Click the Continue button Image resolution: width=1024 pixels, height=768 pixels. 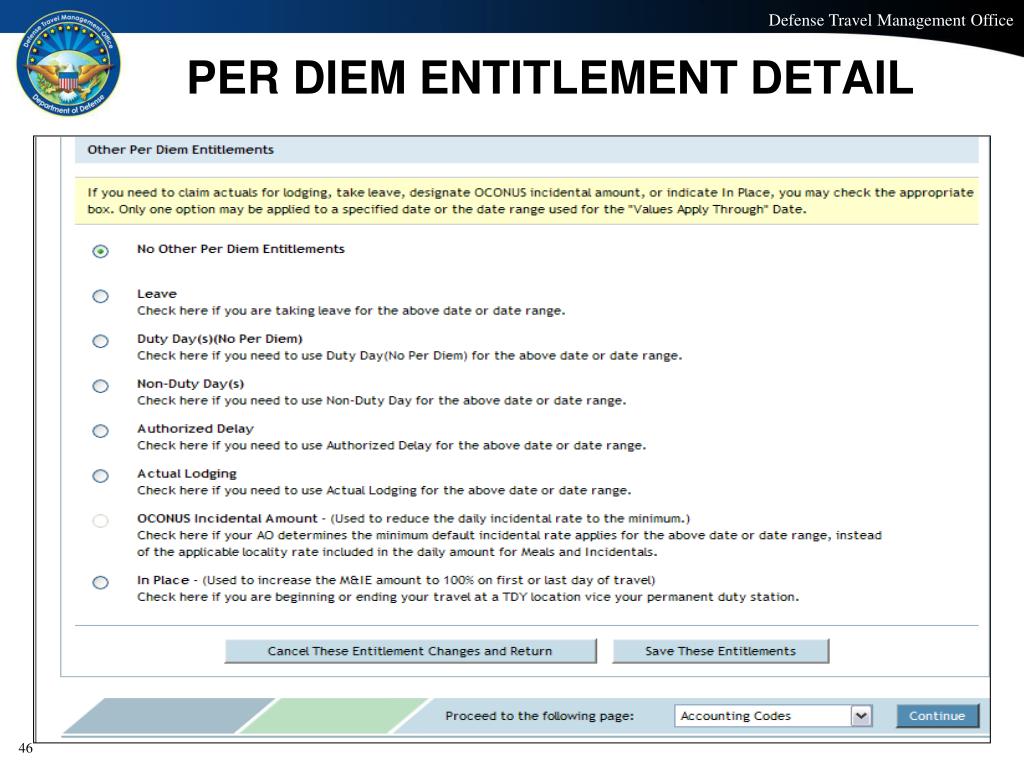coord(937,716)
